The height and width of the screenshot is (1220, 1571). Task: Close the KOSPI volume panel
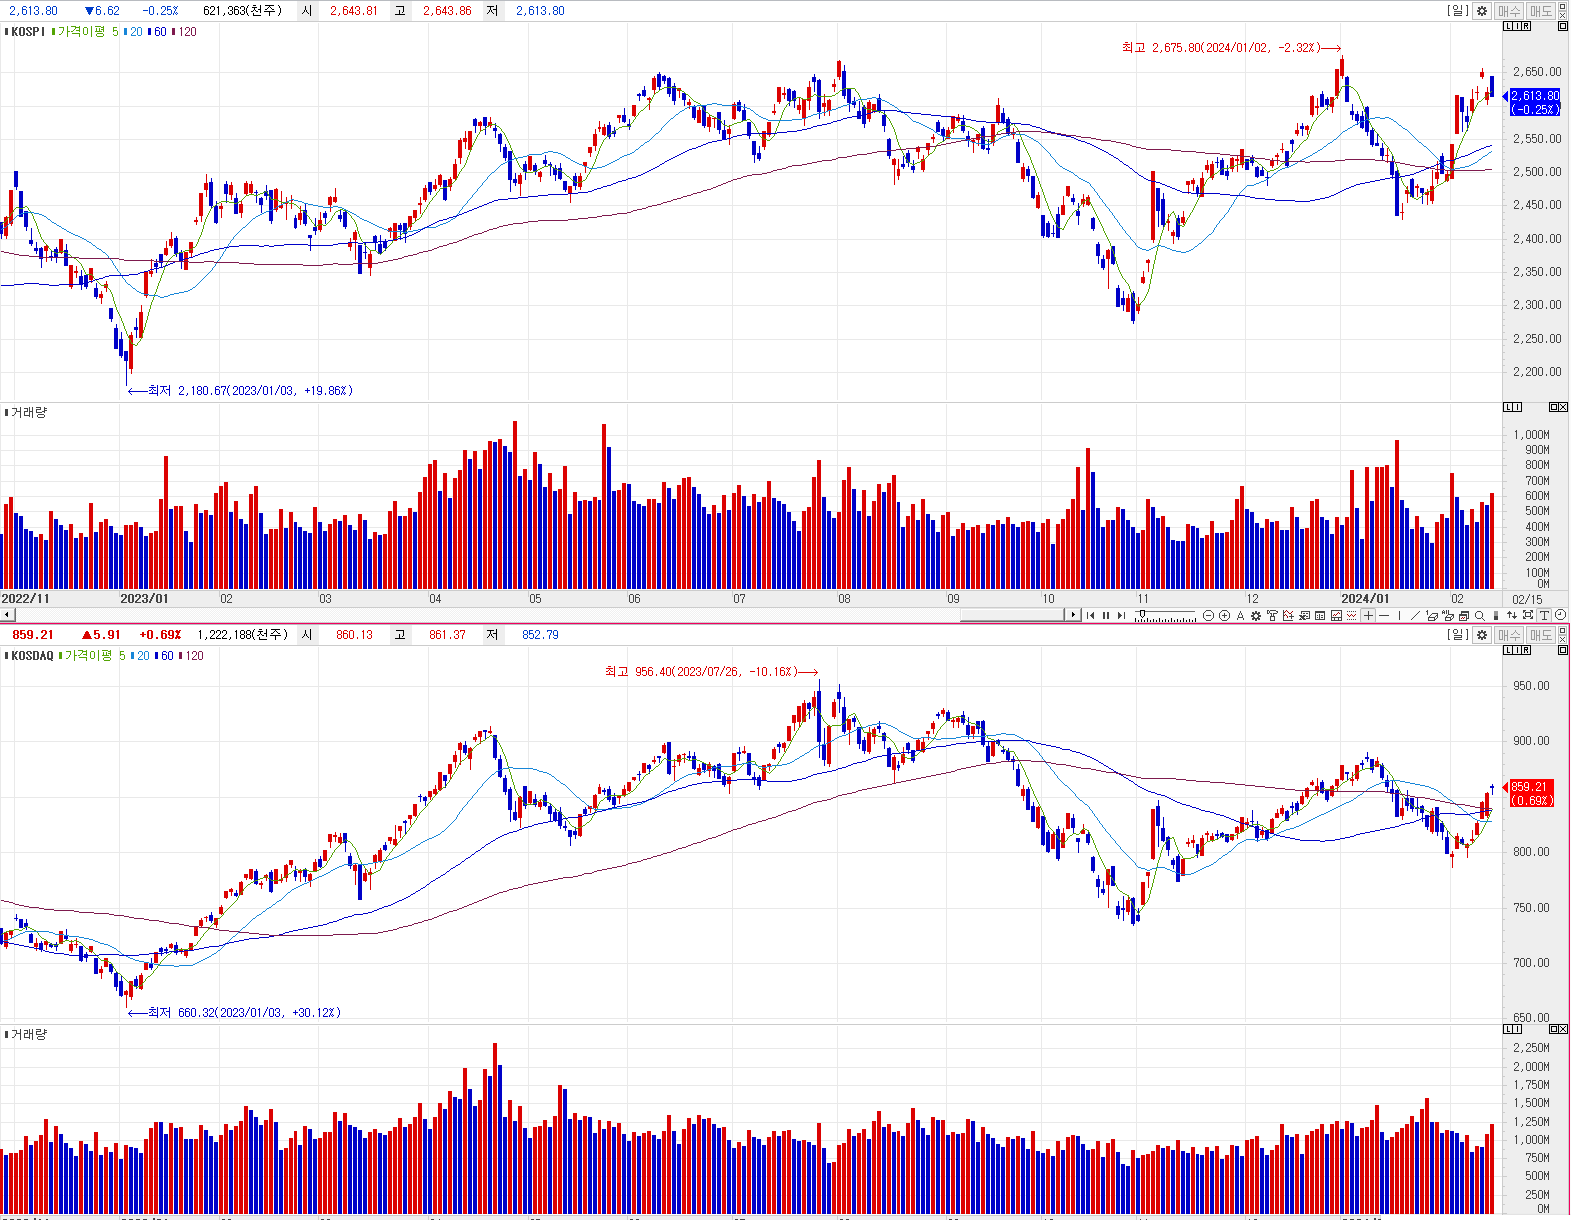pyautogui.click(x=1563, y=407)
